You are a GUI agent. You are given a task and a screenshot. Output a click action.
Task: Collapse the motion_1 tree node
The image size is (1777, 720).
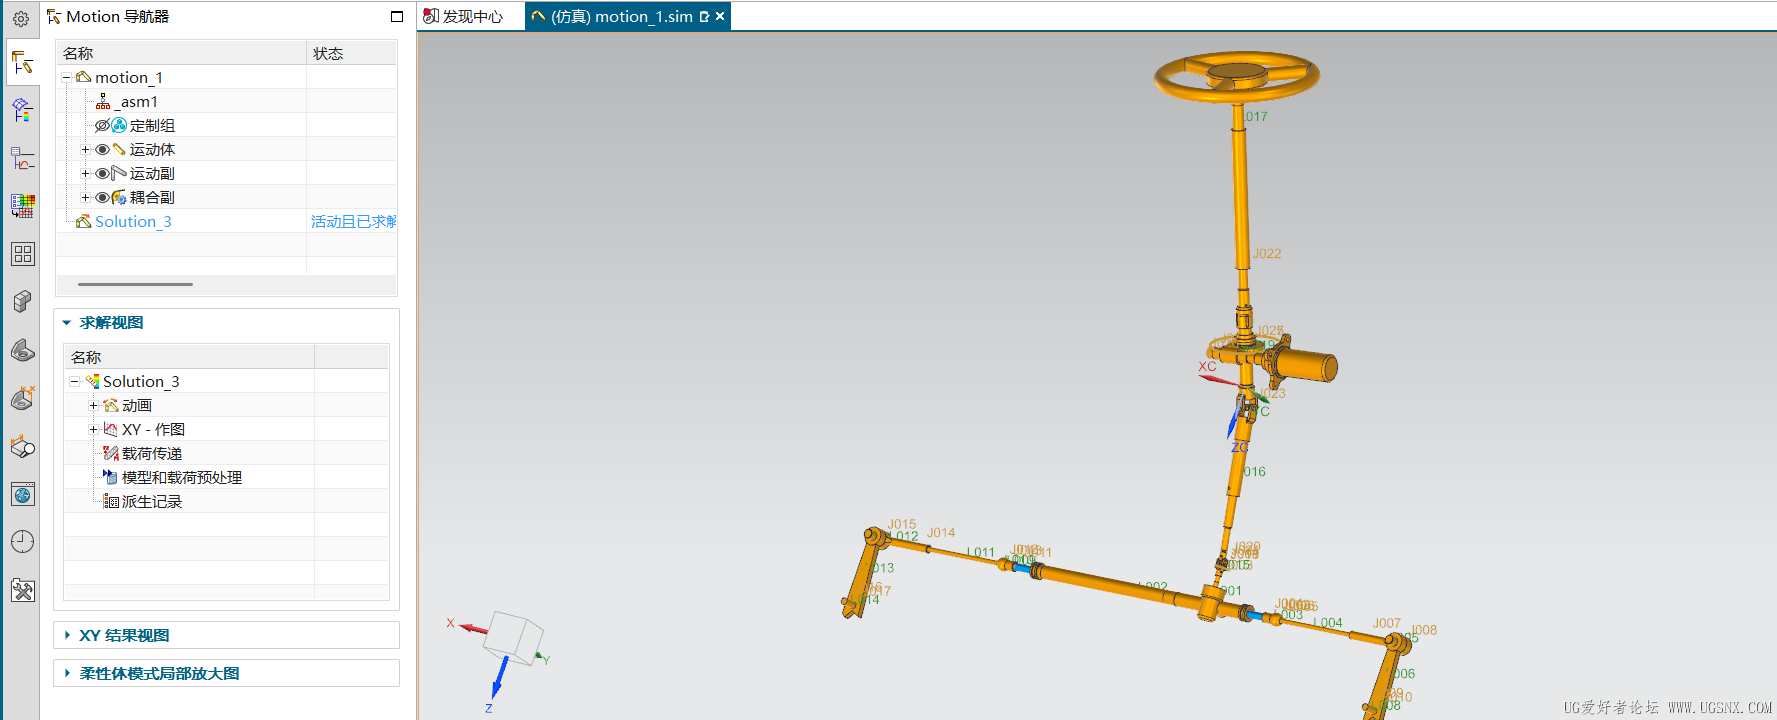click(x=67, y=77)
